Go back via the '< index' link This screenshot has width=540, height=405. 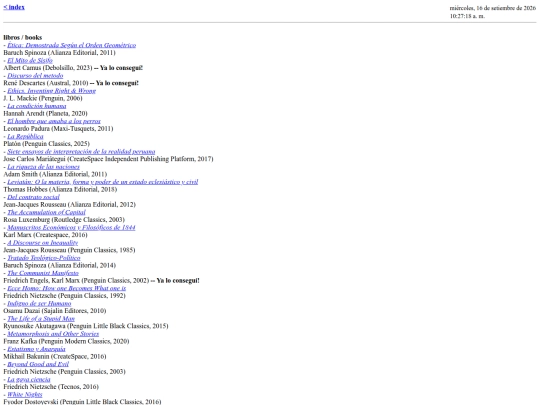click(14, 7)
